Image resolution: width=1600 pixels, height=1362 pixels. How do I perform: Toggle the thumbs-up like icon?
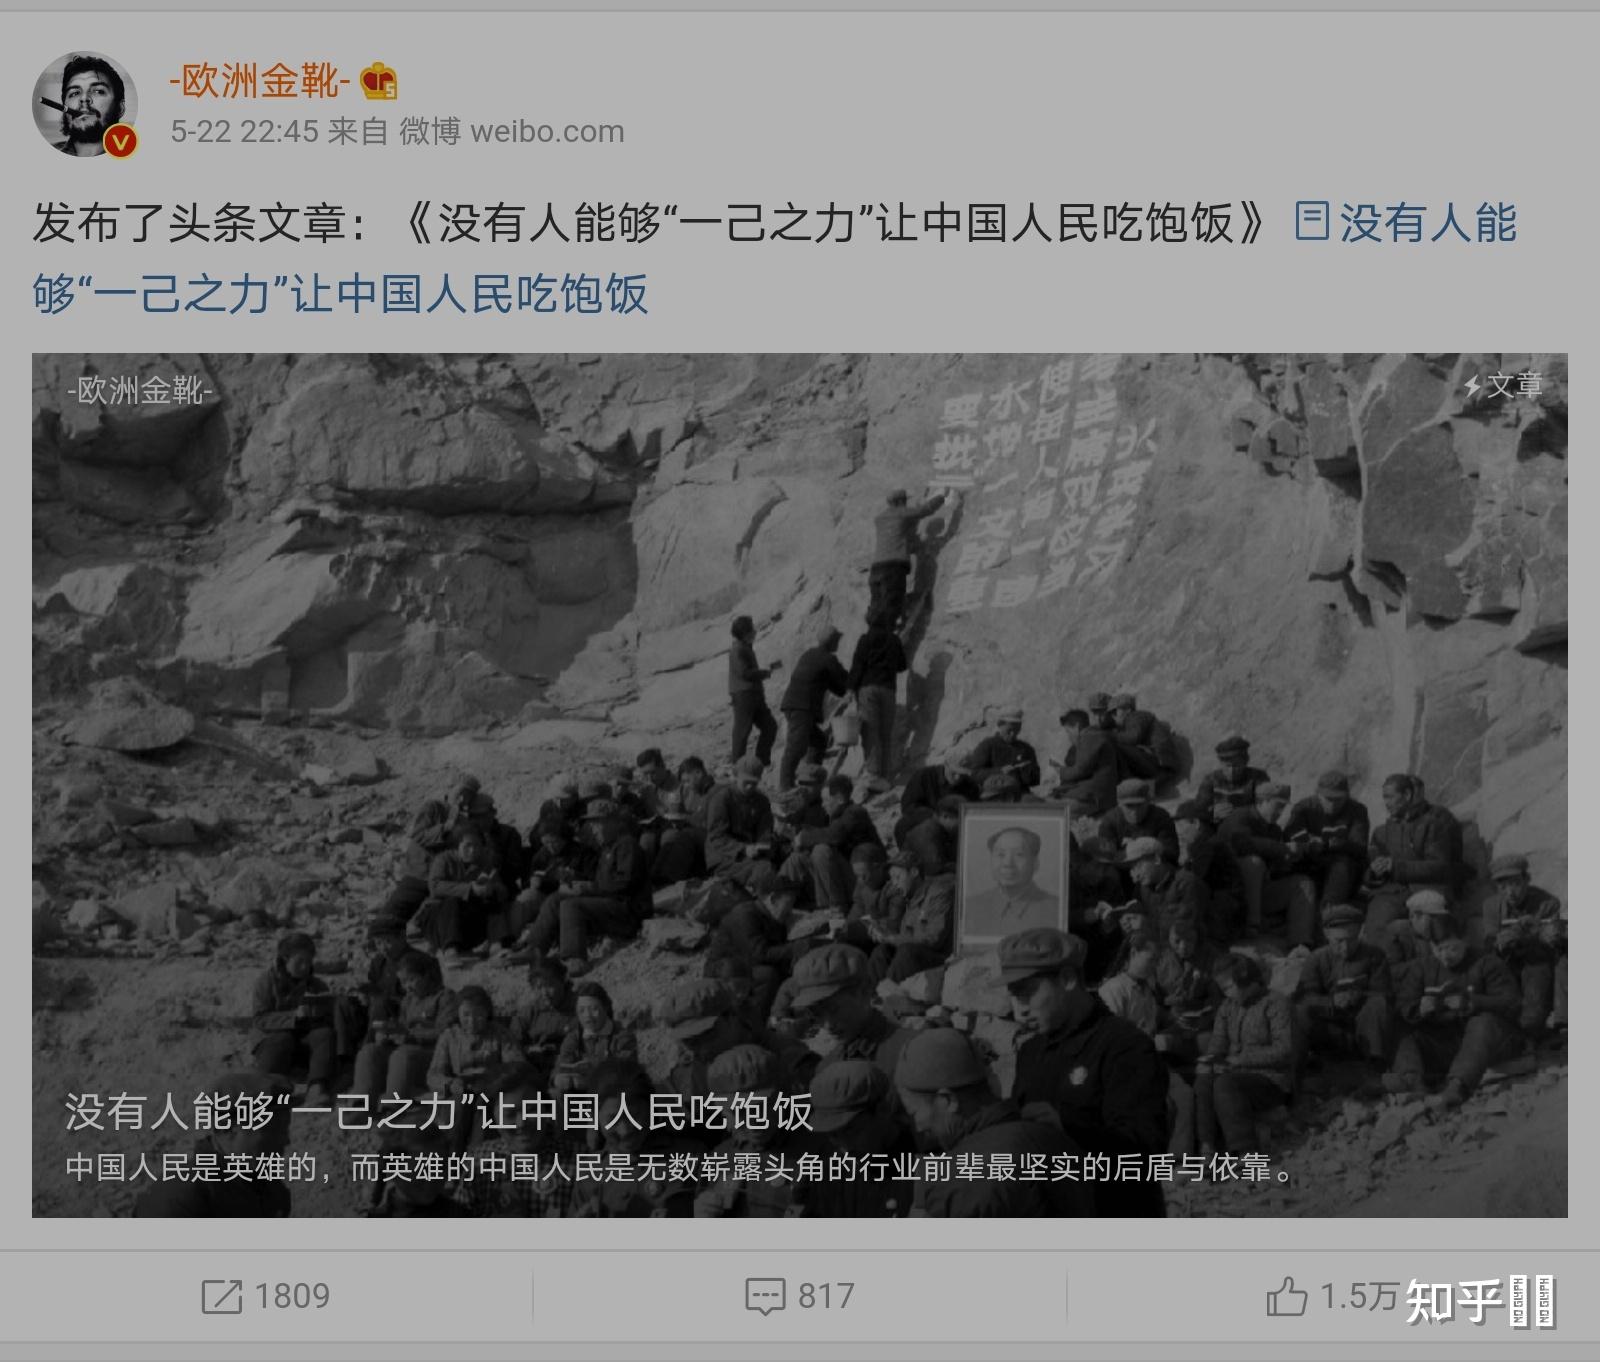point(1286,1296)
